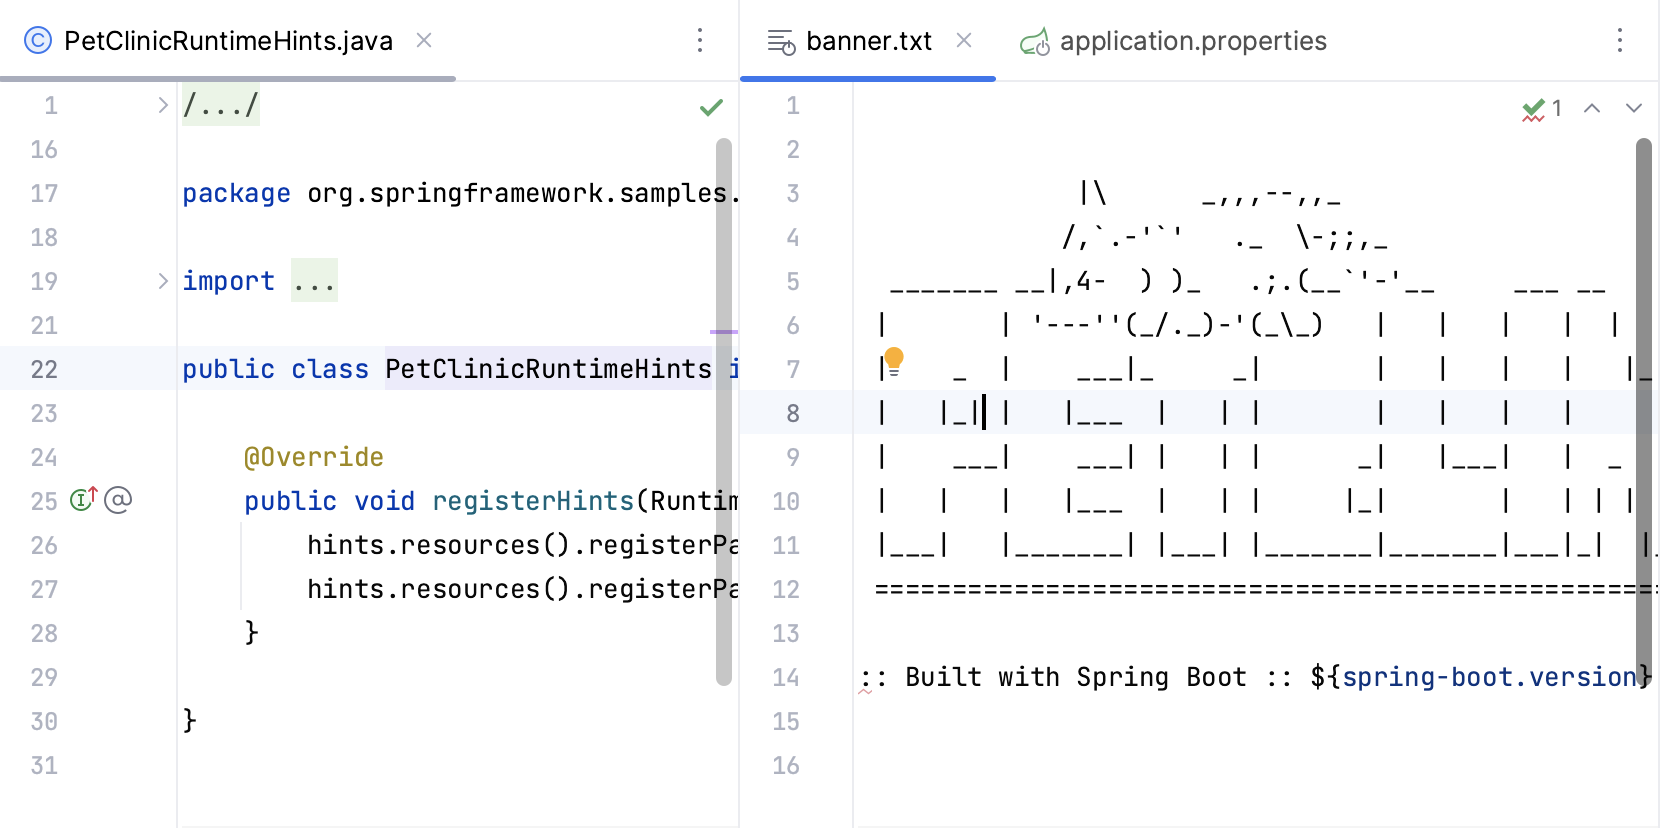Screen dimensions: 1660x828
Task: Click the PetClinicRuntimeHints class name
Action: point(548,369)
